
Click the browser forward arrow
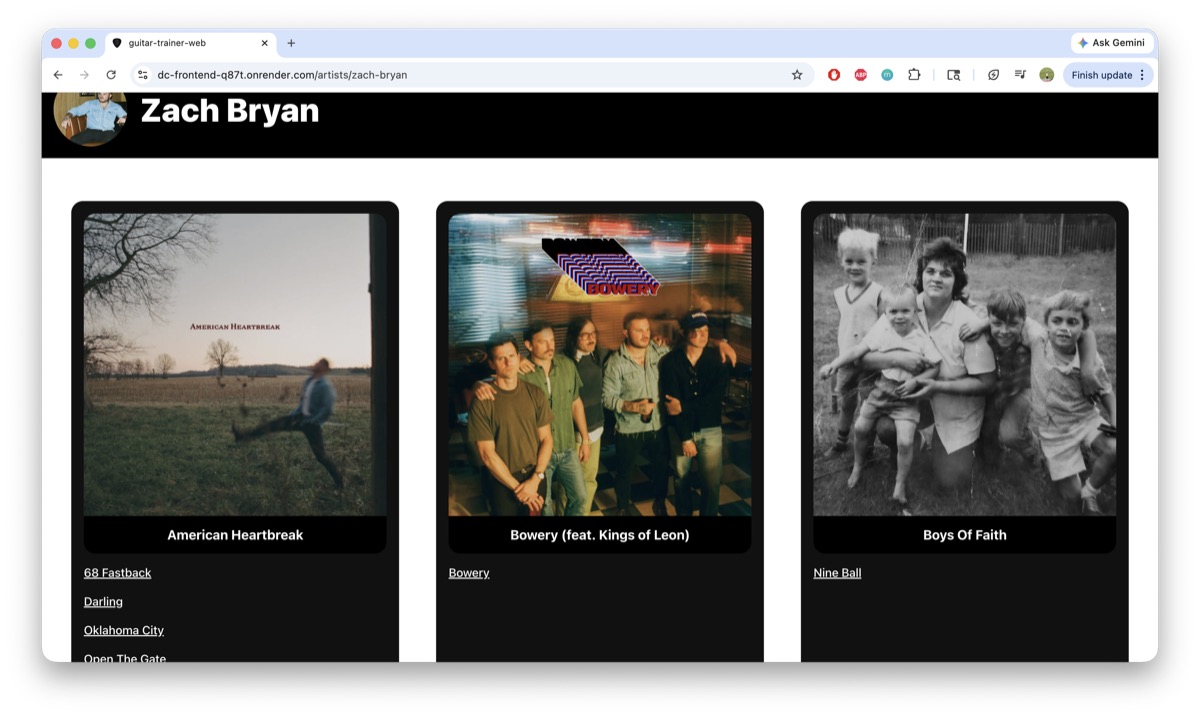click(84, 75)
